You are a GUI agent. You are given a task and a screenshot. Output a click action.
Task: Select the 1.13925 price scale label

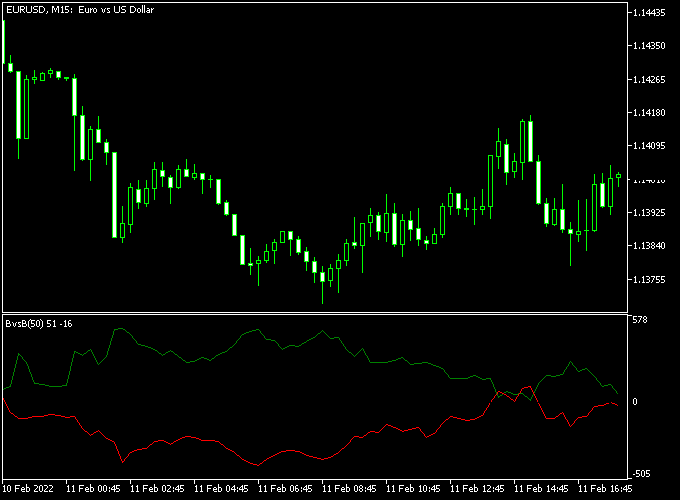[650, 213]
